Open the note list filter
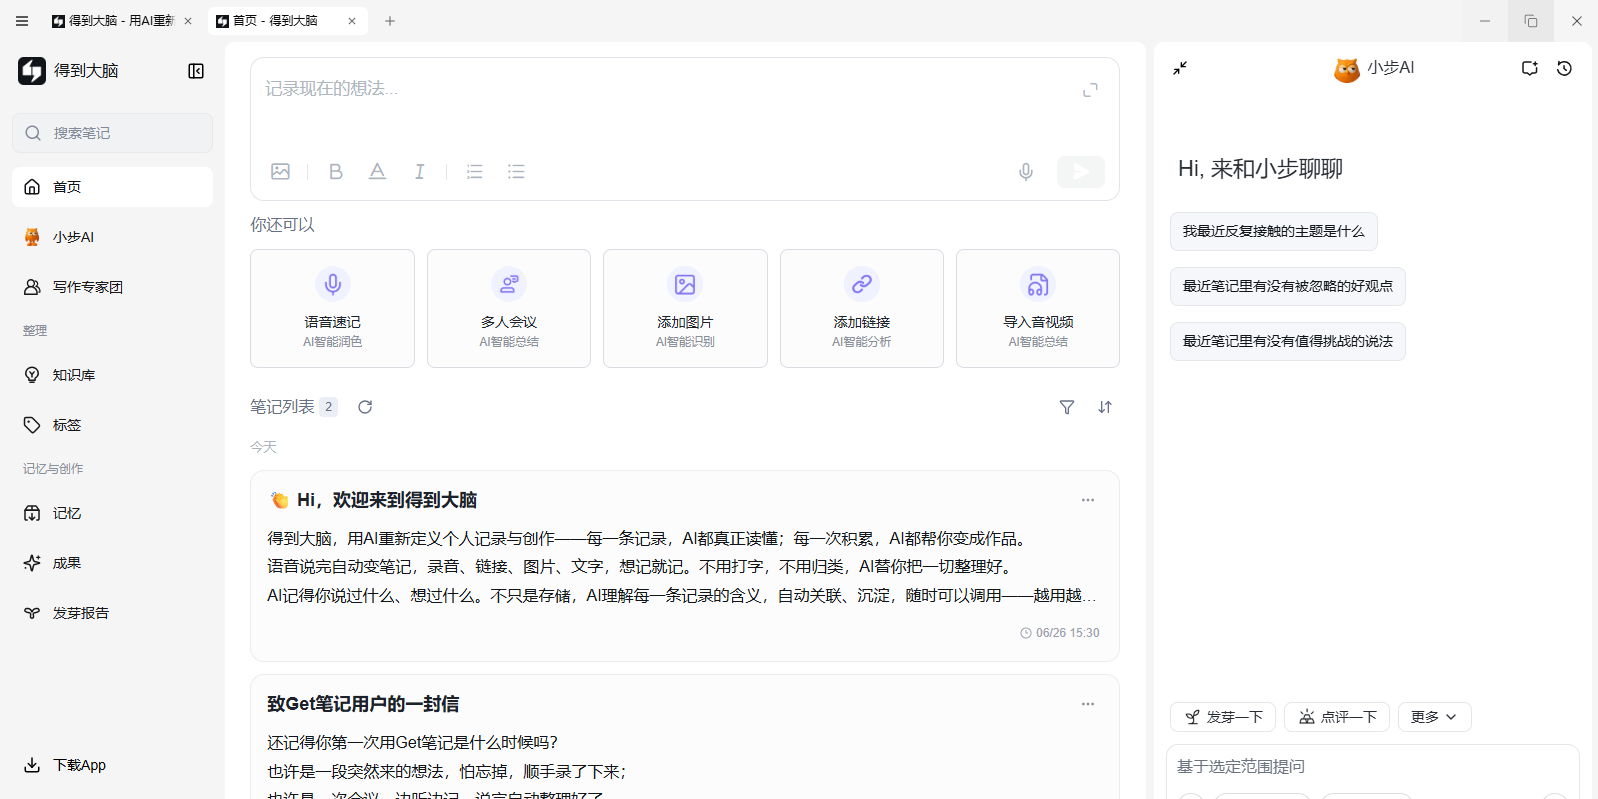Screen dimensions: 1598x799 pyautogui.click(x=1067, y=407)
